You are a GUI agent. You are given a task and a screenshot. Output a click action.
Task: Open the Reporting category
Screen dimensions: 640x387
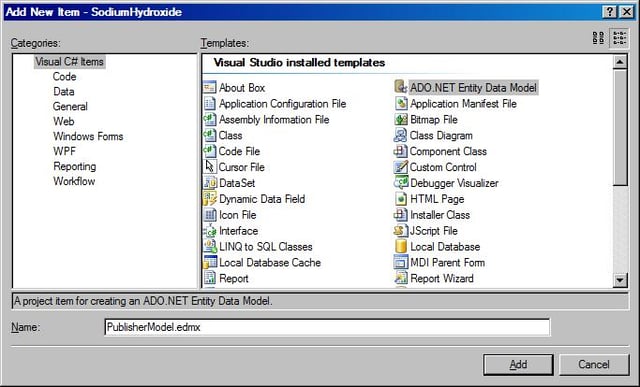pos(75,167)
